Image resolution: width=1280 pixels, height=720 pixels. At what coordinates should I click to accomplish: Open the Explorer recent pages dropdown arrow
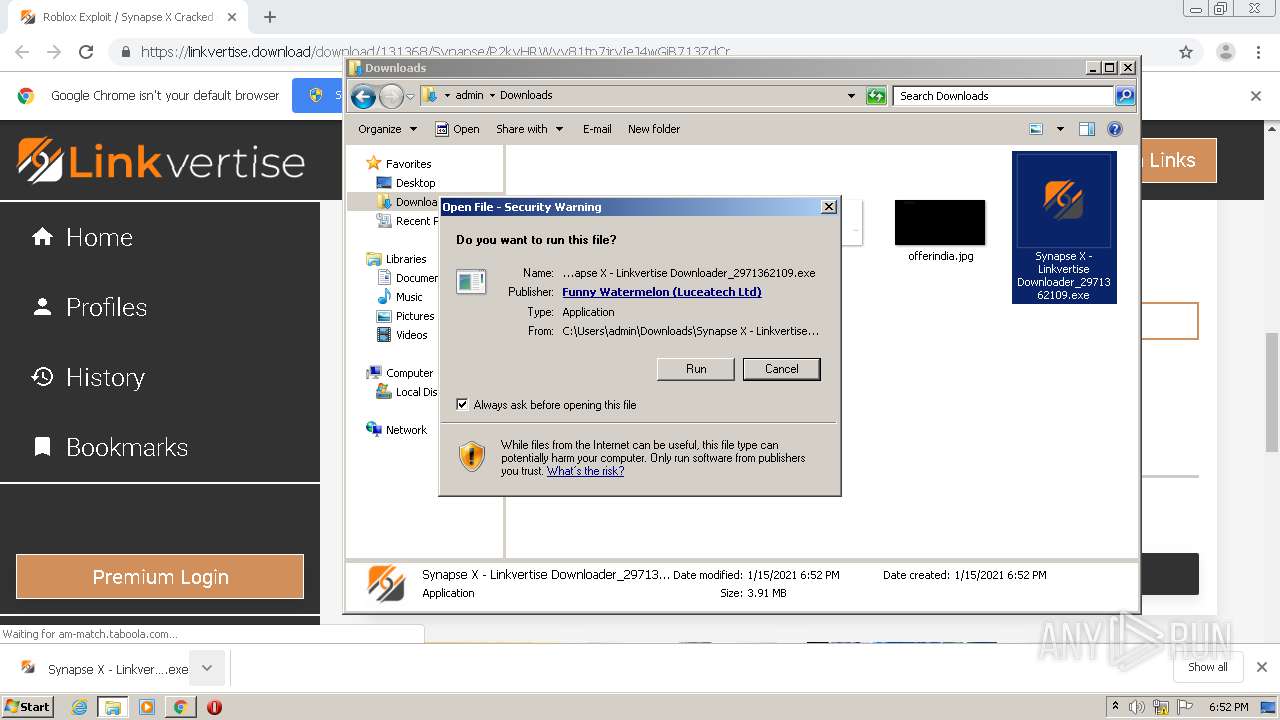click(410, 96)
